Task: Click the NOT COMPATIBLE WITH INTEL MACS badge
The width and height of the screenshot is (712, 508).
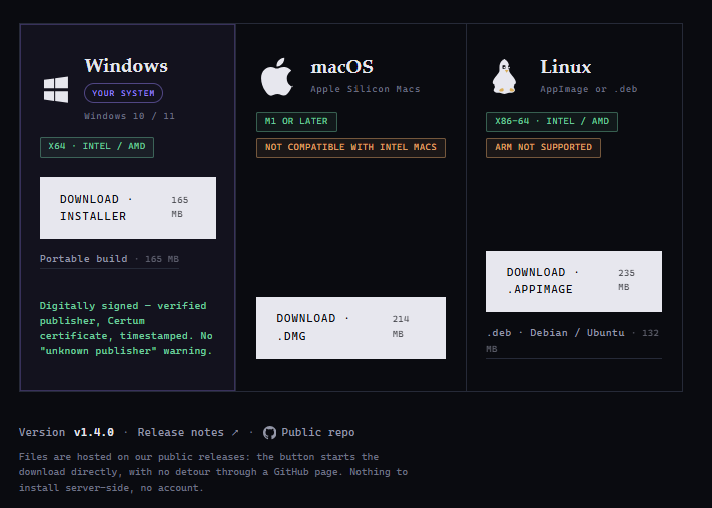Action: pos(351,148)
